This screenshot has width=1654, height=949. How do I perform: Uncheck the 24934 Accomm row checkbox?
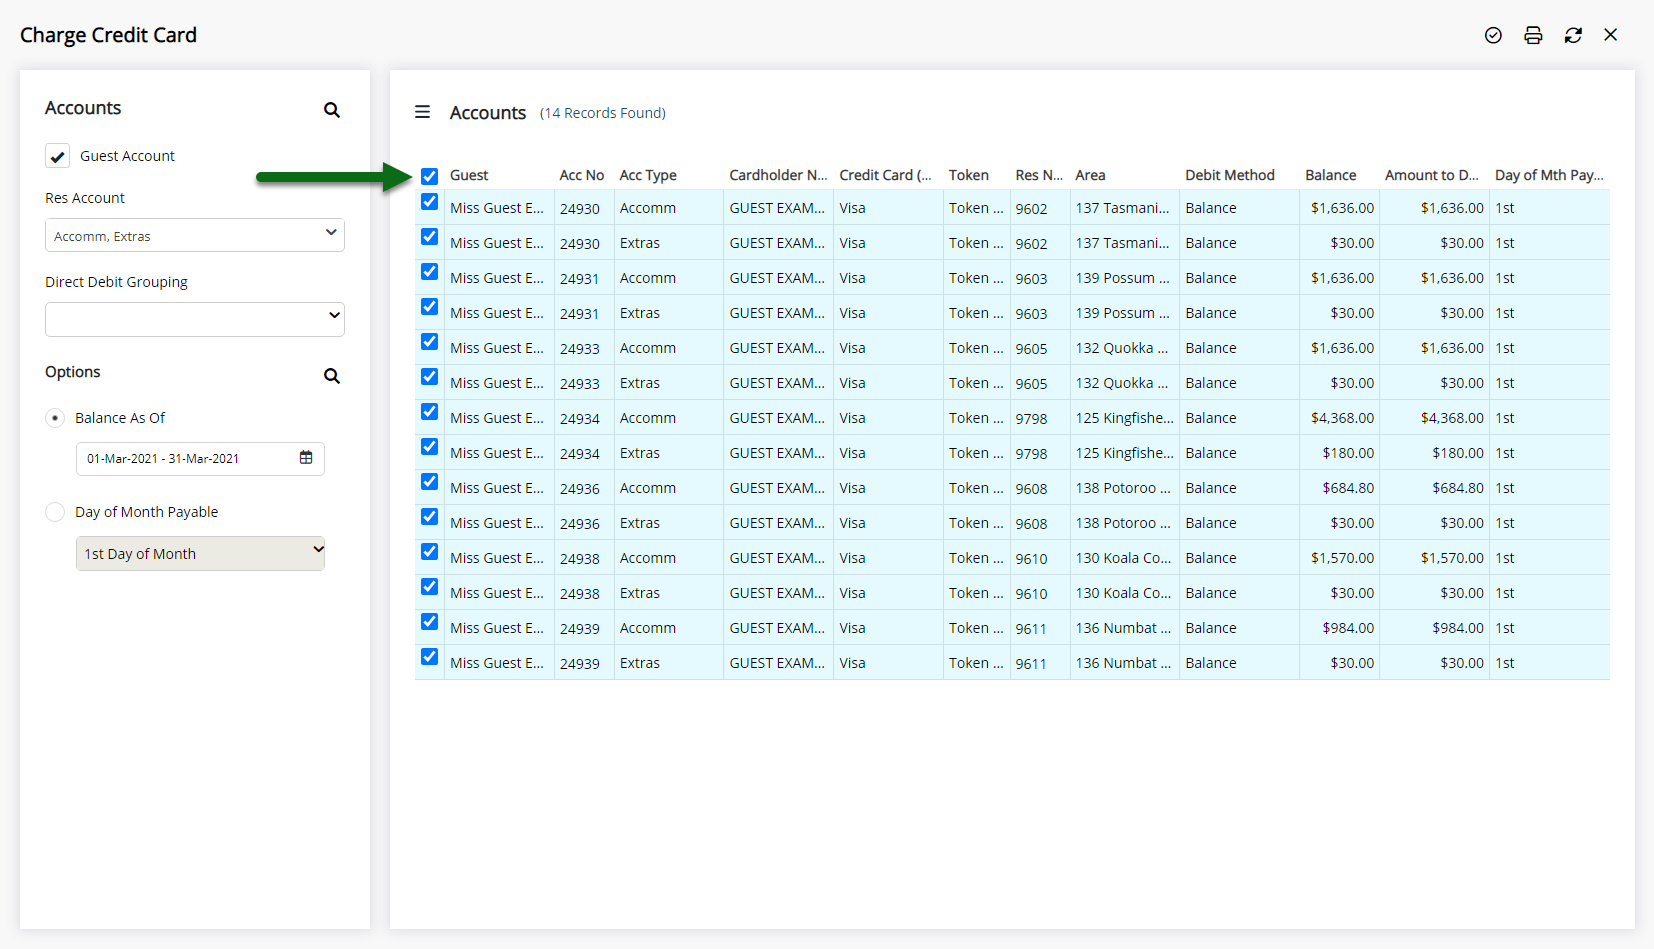click(430, 412)
